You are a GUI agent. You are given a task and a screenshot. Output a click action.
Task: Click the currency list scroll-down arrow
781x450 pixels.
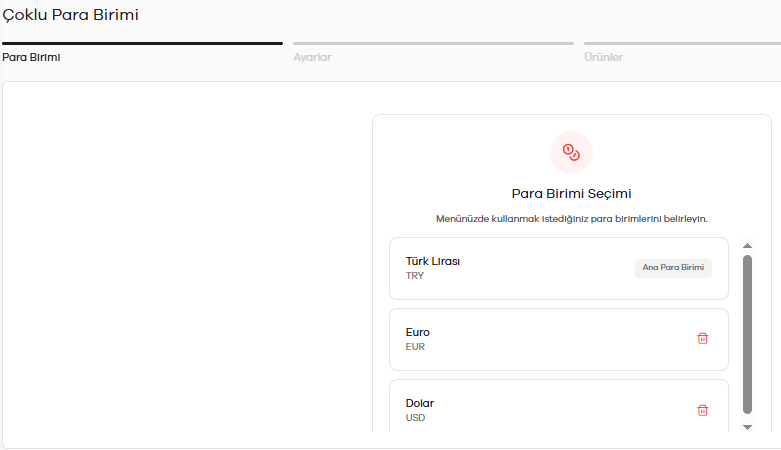pyautogui.click(x=747, y=427)
